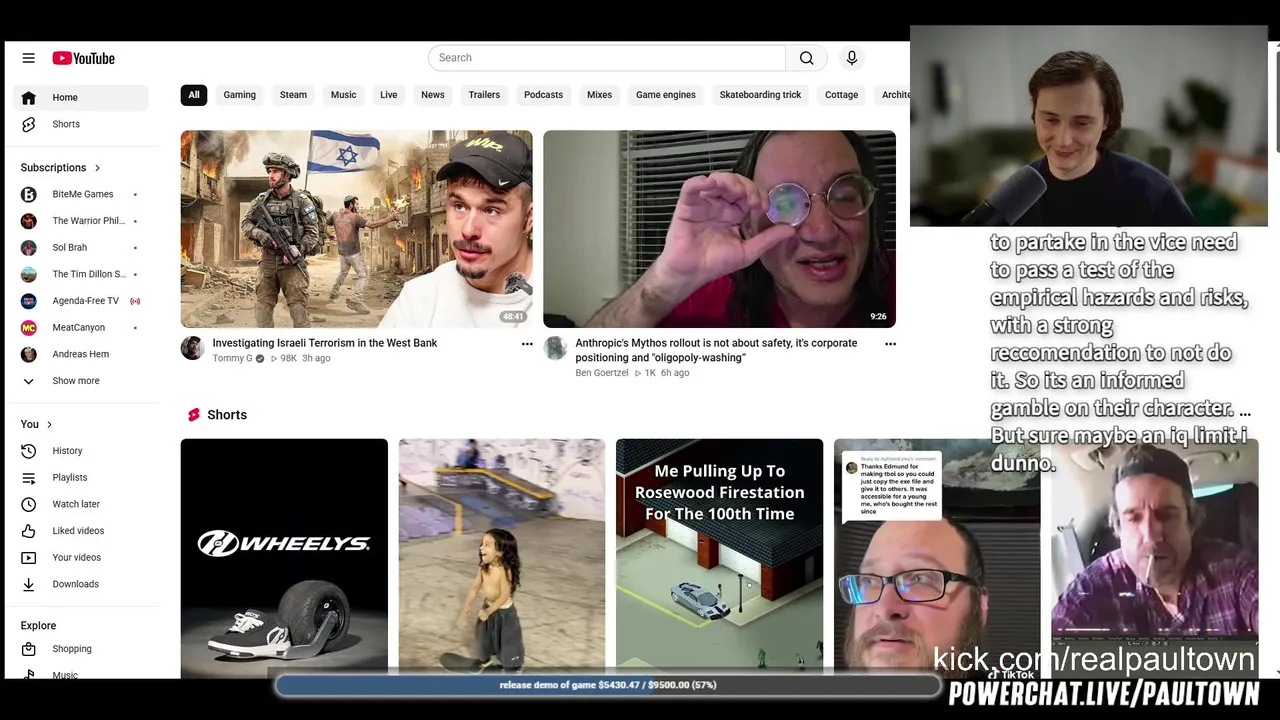
Task: Play the West Bank video thumbnail
Action: click(356, 229)
